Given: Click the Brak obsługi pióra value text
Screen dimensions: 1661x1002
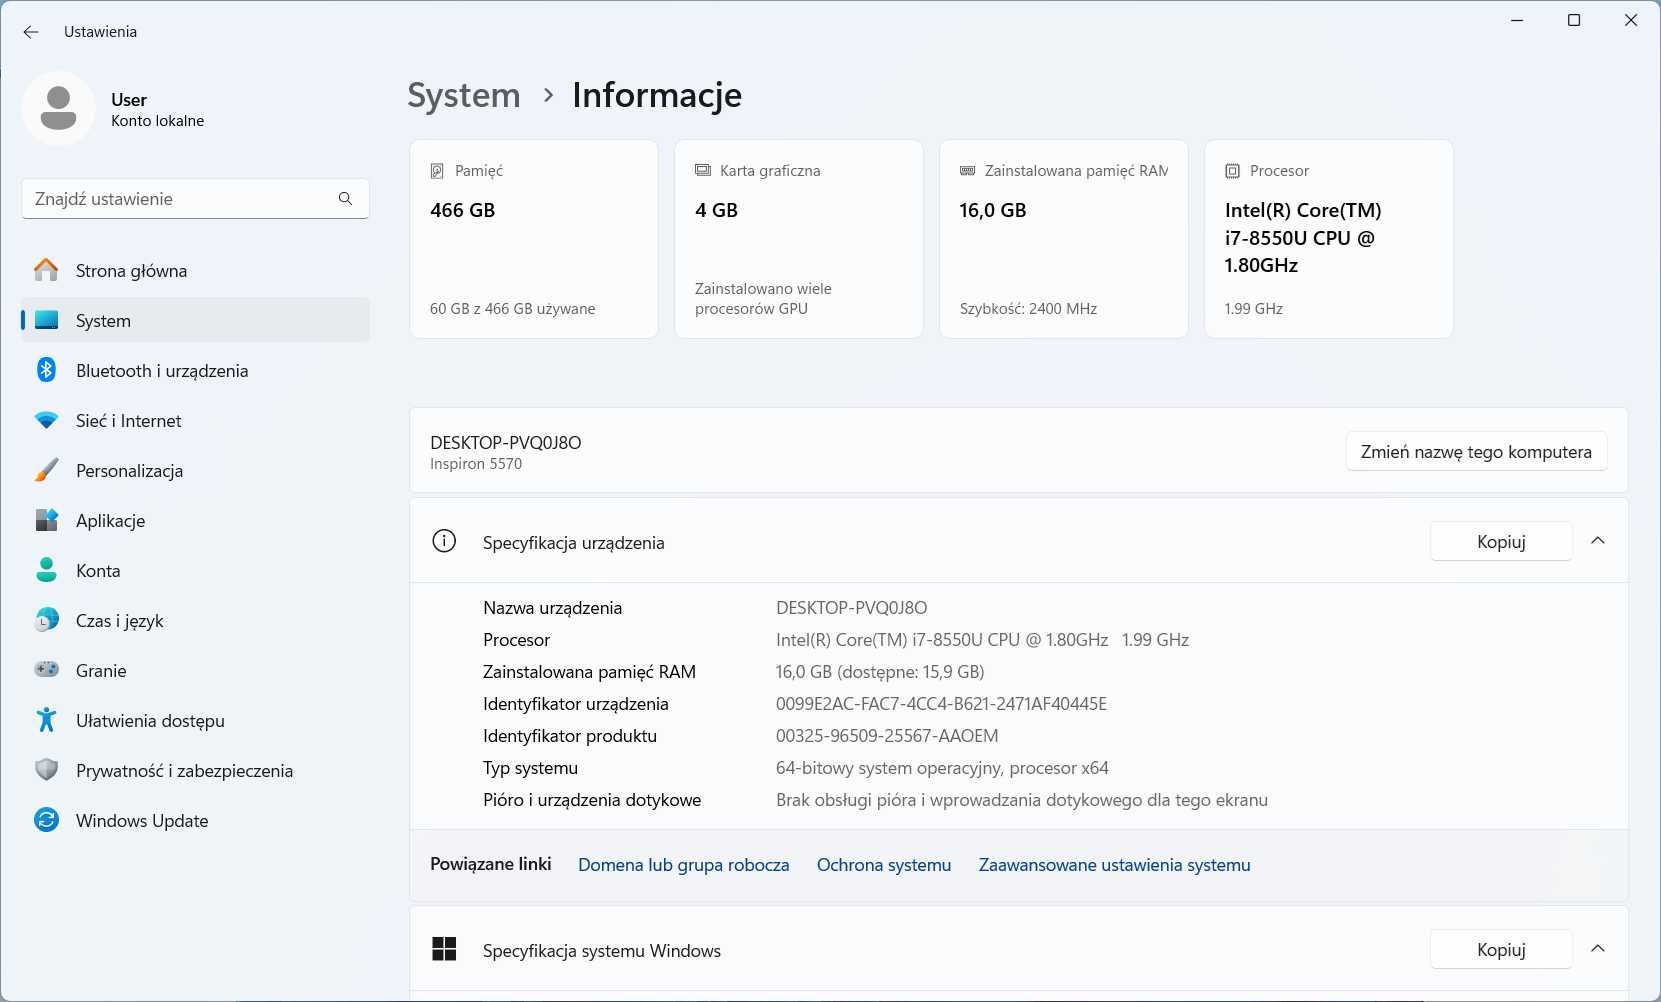Looking at the screenshot, I should (x=1022, y=800).
